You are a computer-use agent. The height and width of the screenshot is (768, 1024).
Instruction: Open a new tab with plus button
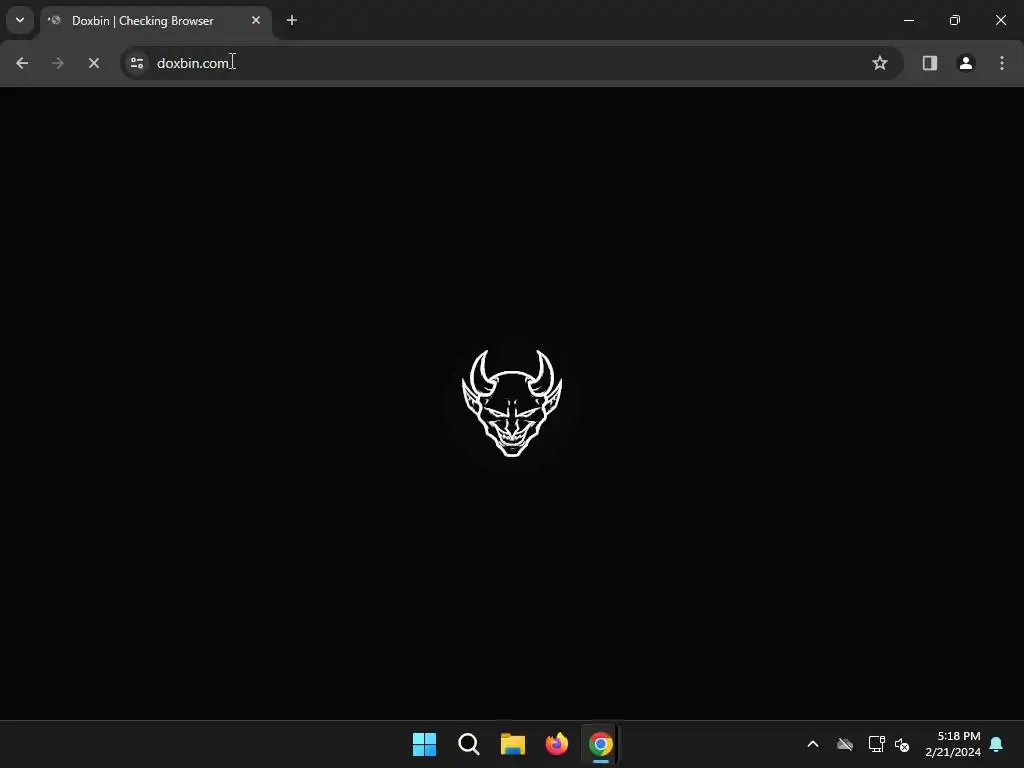(x=292, y=20)
